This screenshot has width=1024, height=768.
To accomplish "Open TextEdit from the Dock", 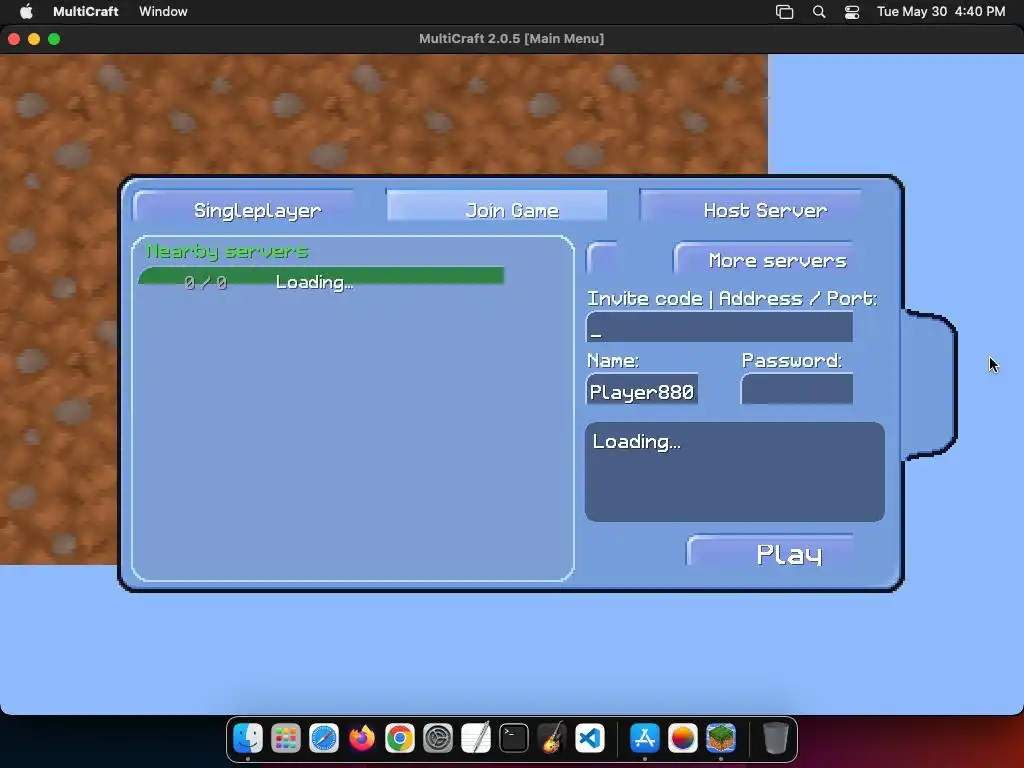I will click(476, 739).
